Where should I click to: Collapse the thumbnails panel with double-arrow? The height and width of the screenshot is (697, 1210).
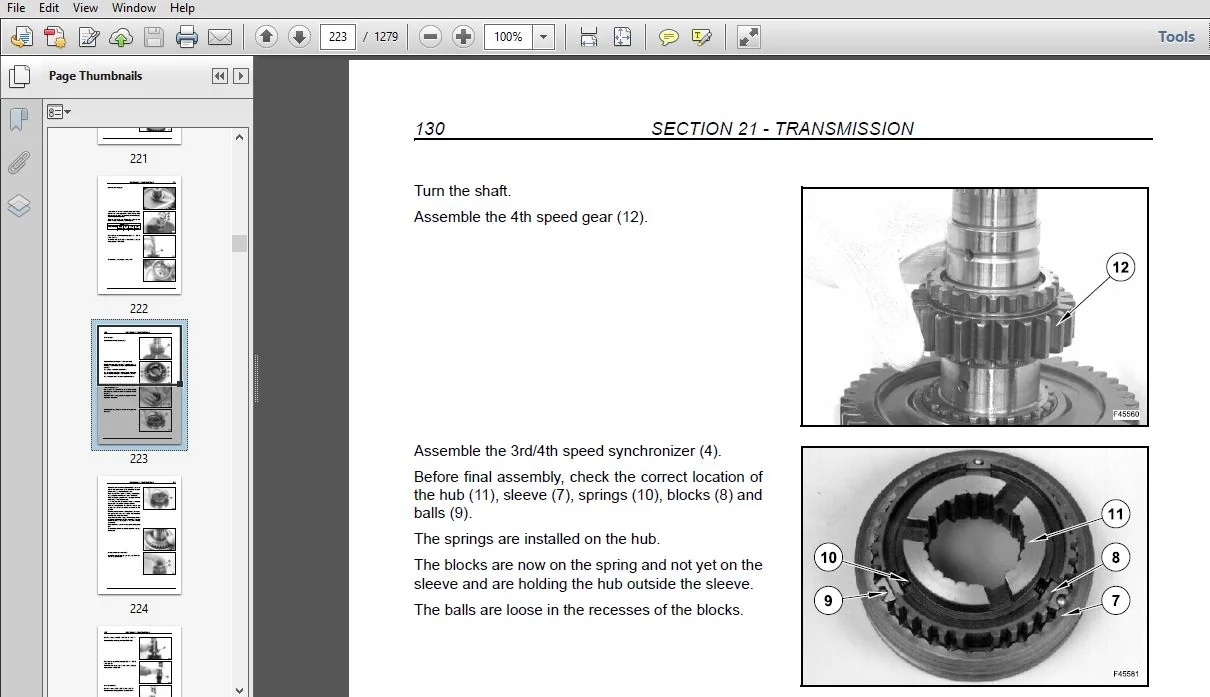click(220, 76)
